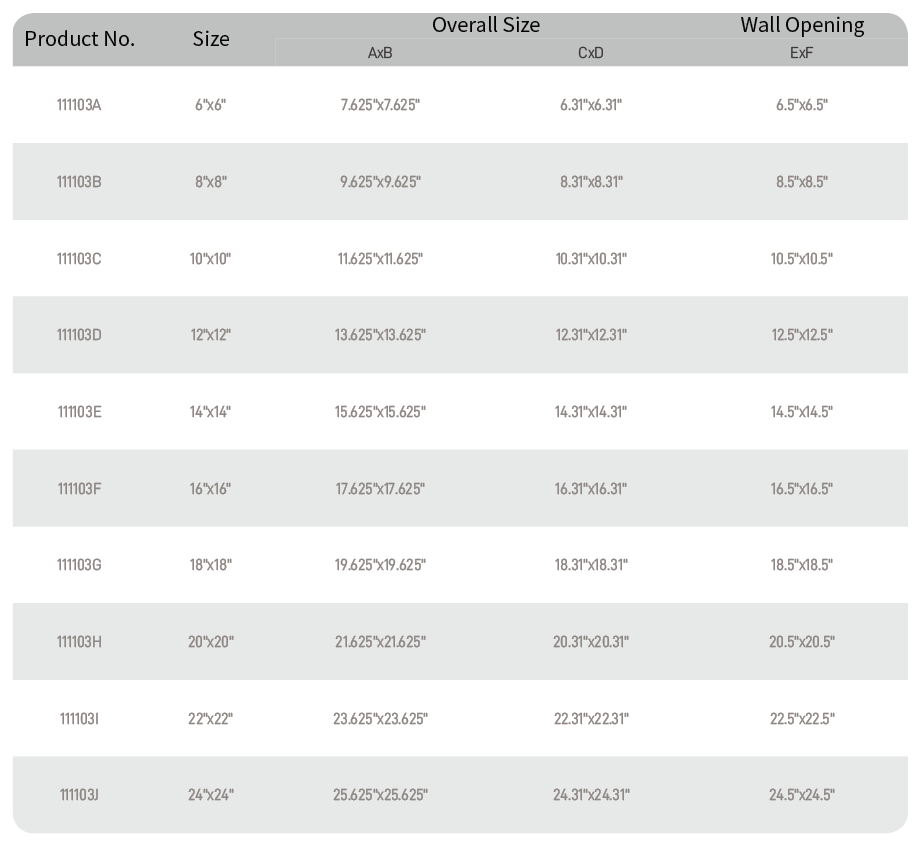922x846 pixels.
Task: Select the 24.5"x24.5" wall opening cell
Action: (801, 795)
